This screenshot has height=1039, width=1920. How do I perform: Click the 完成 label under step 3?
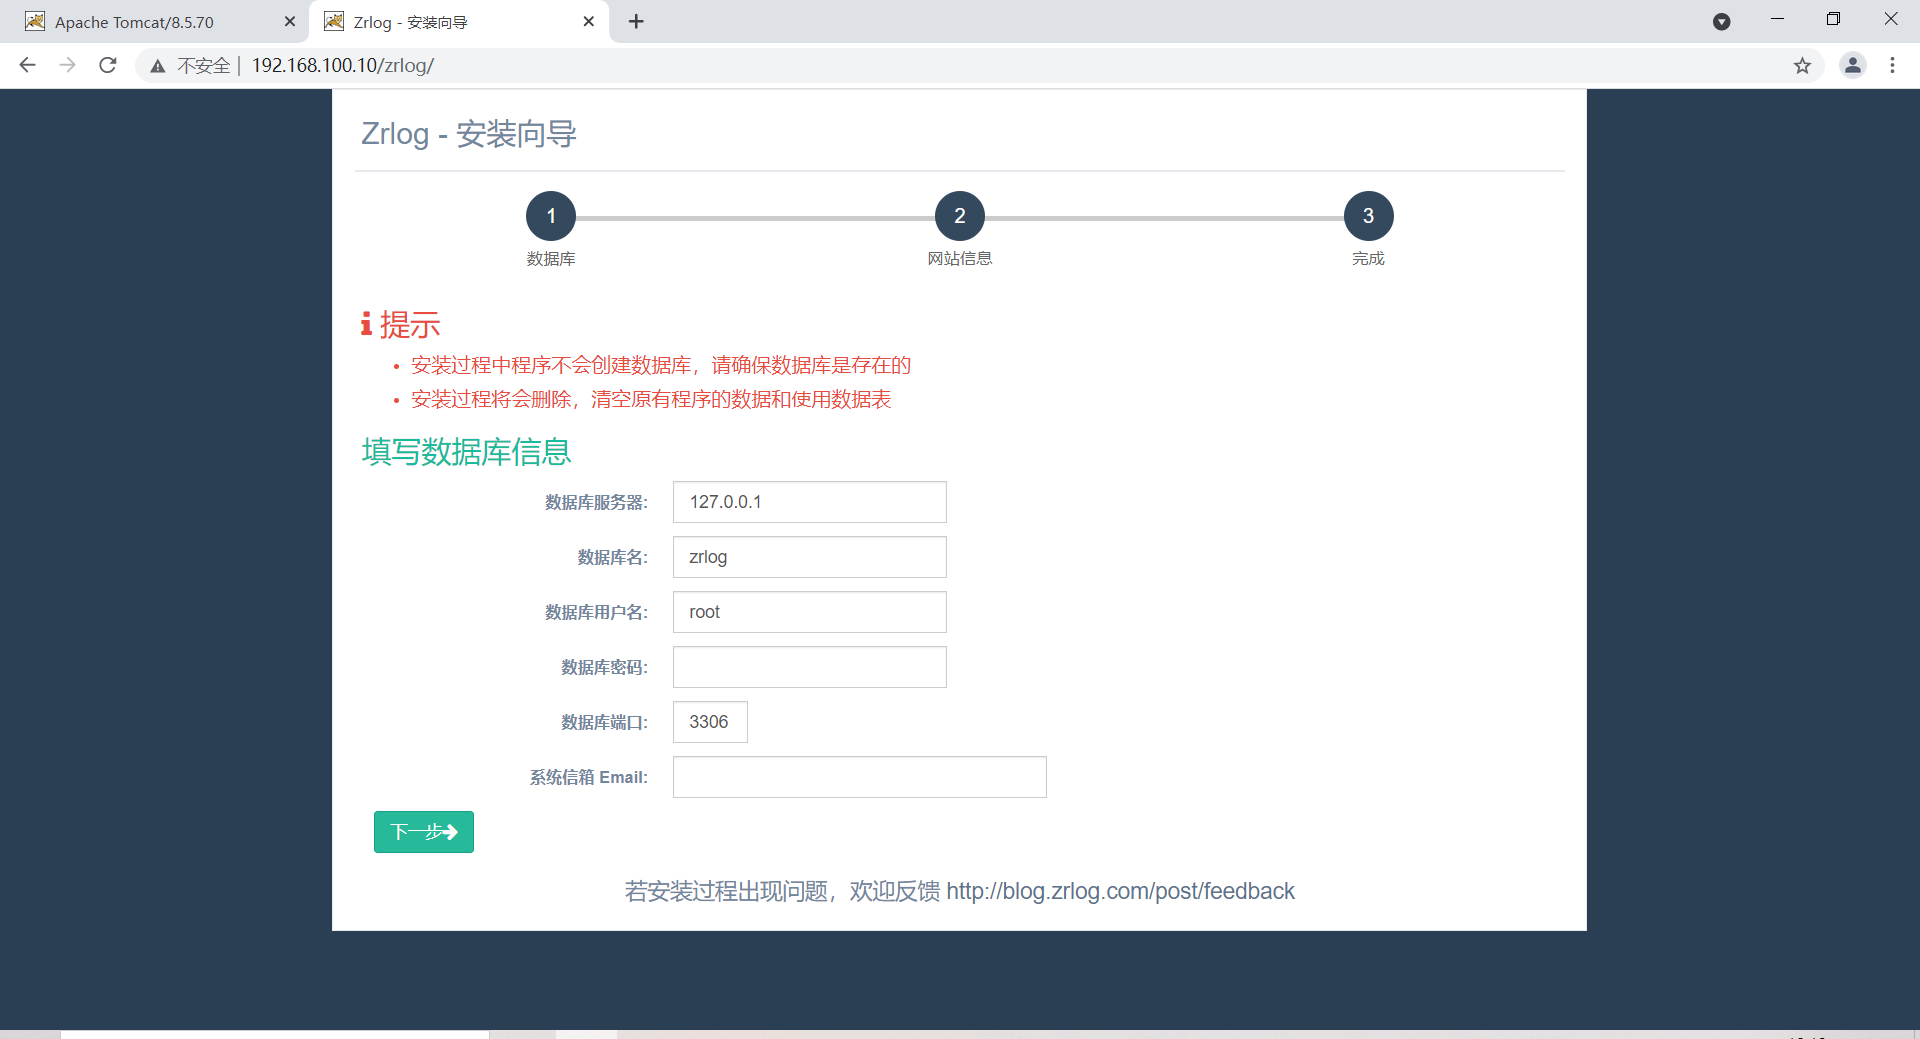pyautogui.click(x=1368, y=259)
